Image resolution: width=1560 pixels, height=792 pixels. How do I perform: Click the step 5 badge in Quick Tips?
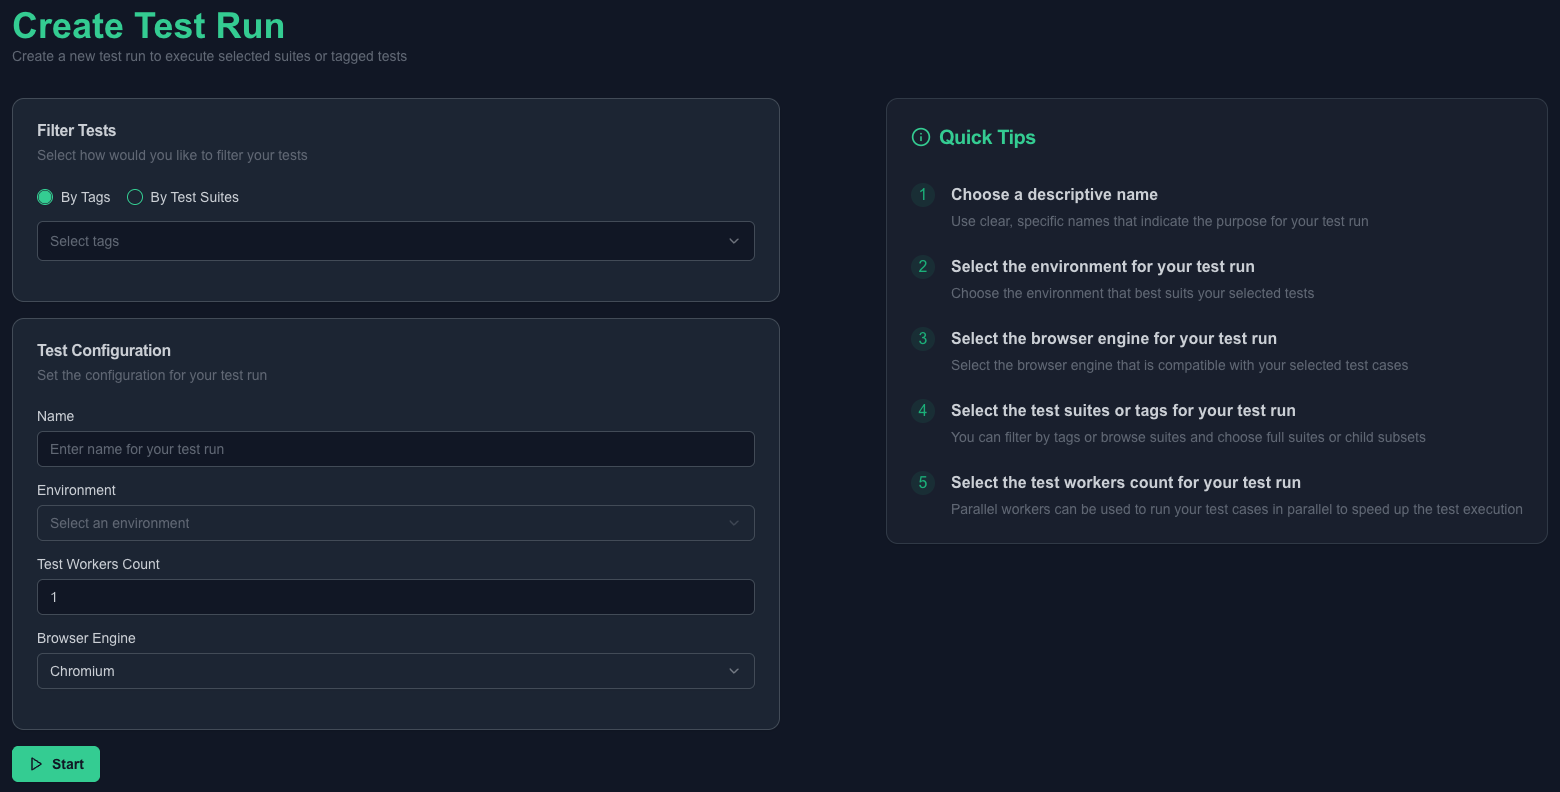(922, 483)
